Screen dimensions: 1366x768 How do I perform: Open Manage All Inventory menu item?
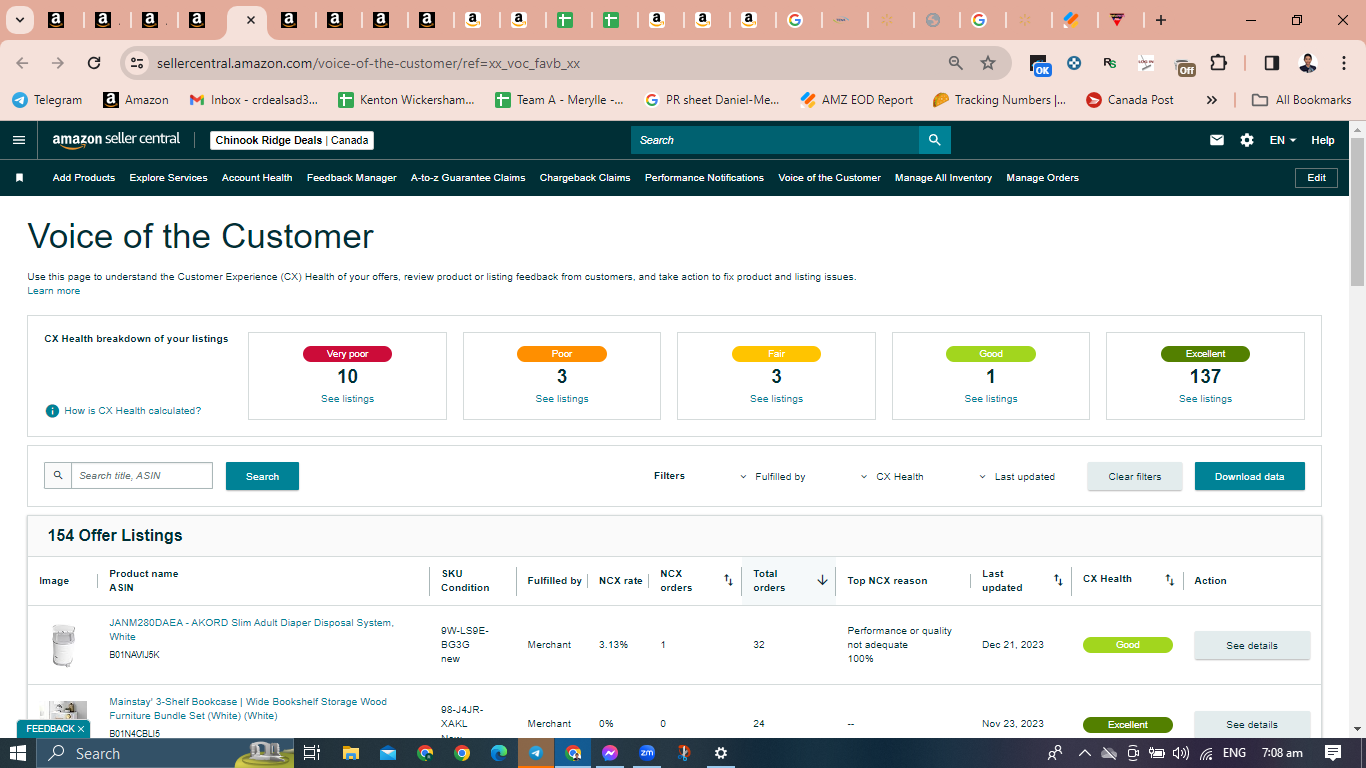(x=943, y=178)
